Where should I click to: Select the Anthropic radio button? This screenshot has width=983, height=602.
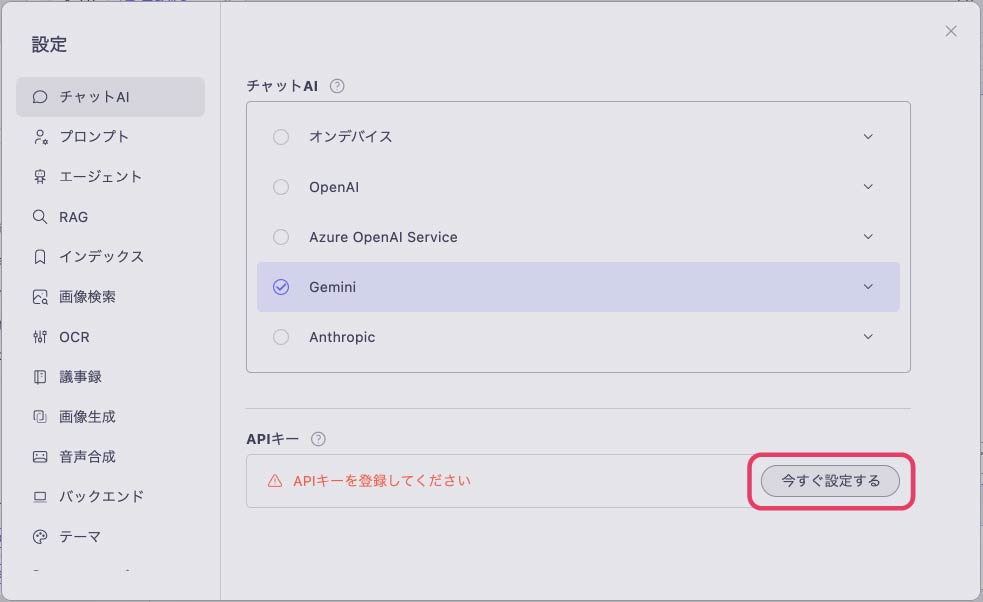click(x=281, y=337)
